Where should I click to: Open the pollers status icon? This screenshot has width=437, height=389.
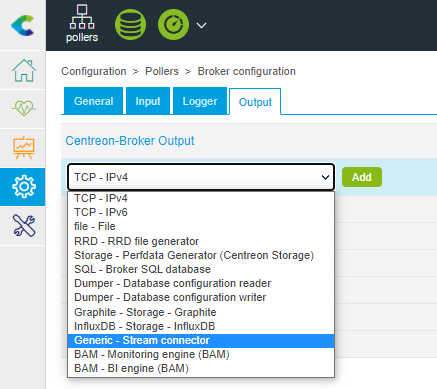[x=82, y=24]
